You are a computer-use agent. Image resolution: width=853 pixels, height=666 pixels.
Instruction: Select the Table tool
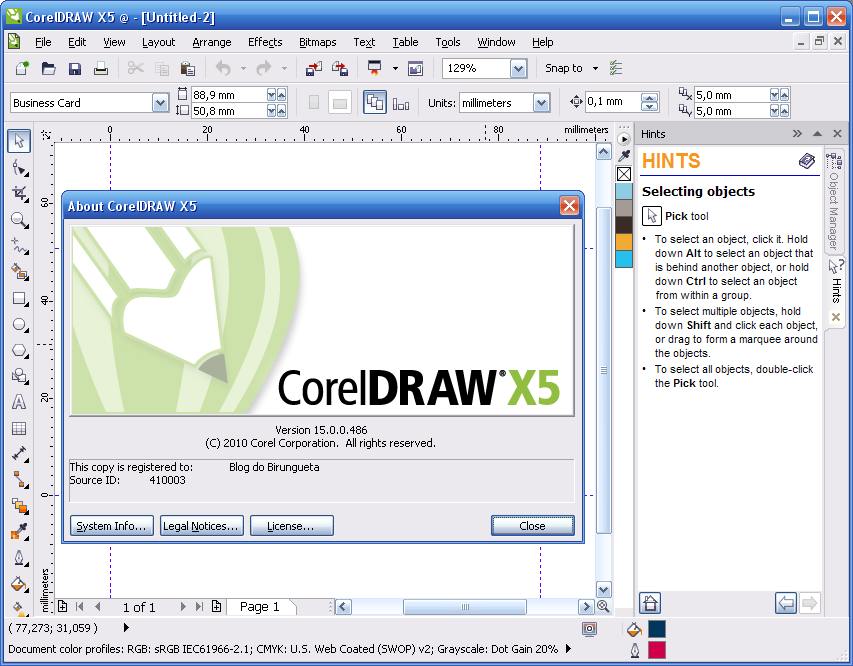(19, 428)
